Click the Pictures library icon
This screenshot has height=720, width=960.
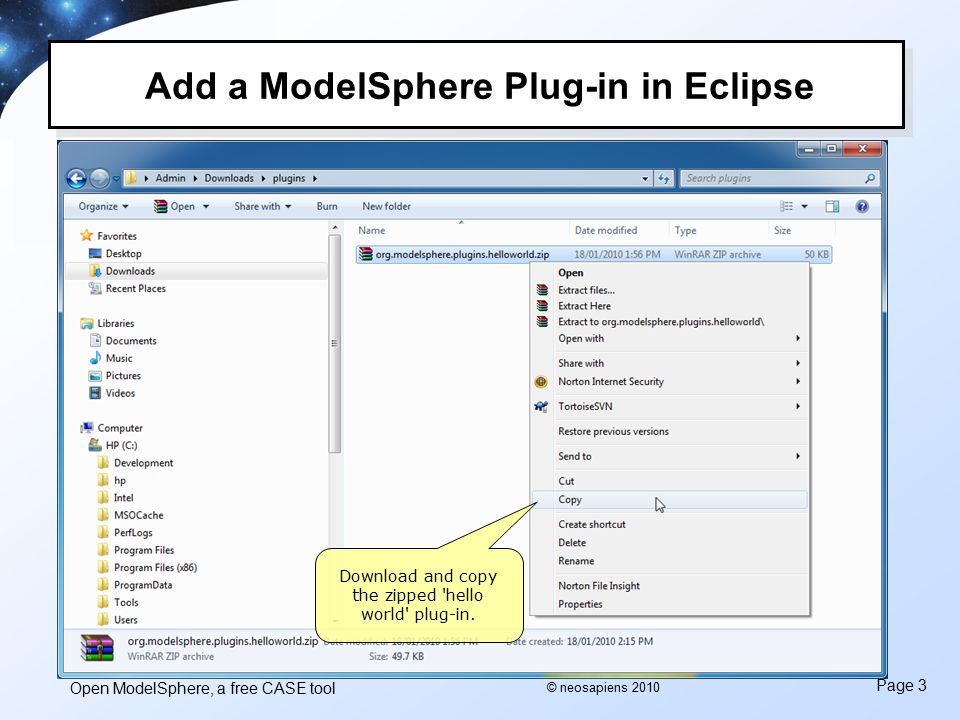pos(95,376)
